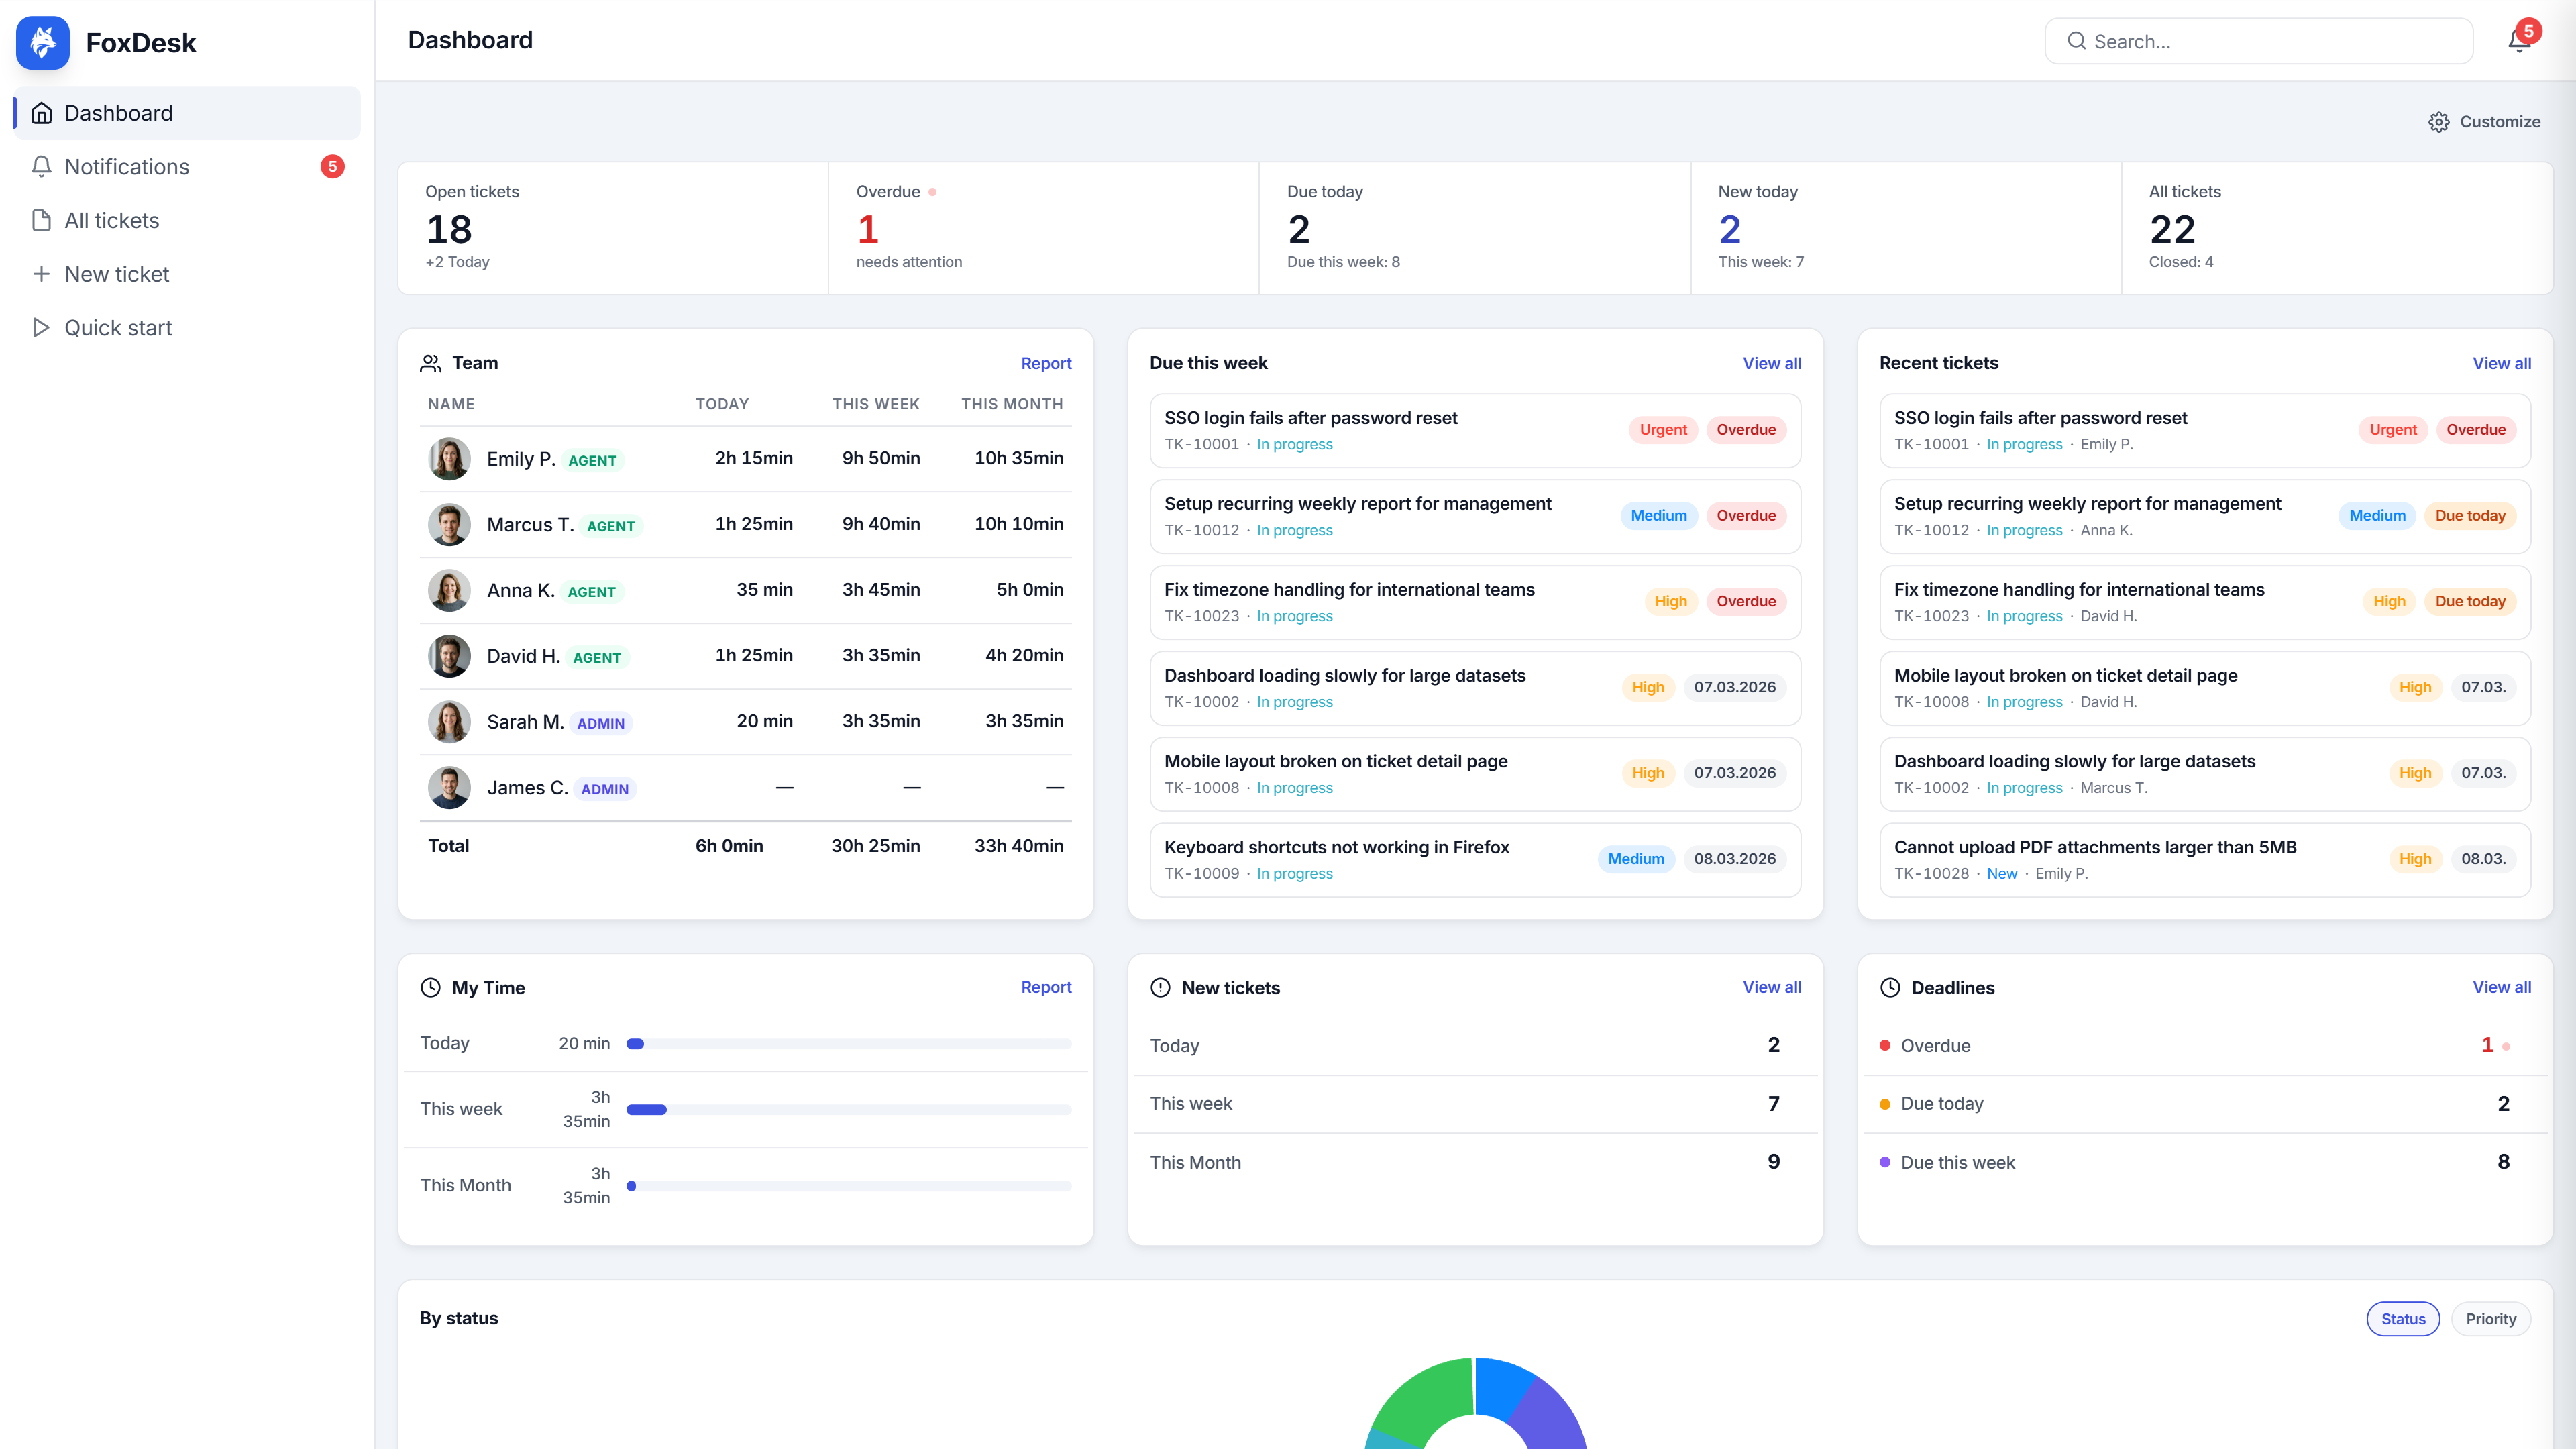The image size is (2576, 1449).
Task: Open Quick start from sidebar
Action: 187,328
